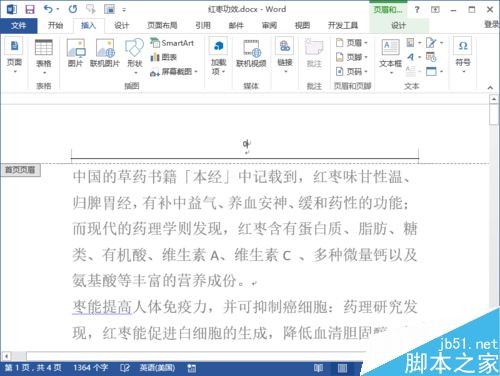Click 登录 to sign in
Viewport: 500px width, 376px height.
(492, 24)
